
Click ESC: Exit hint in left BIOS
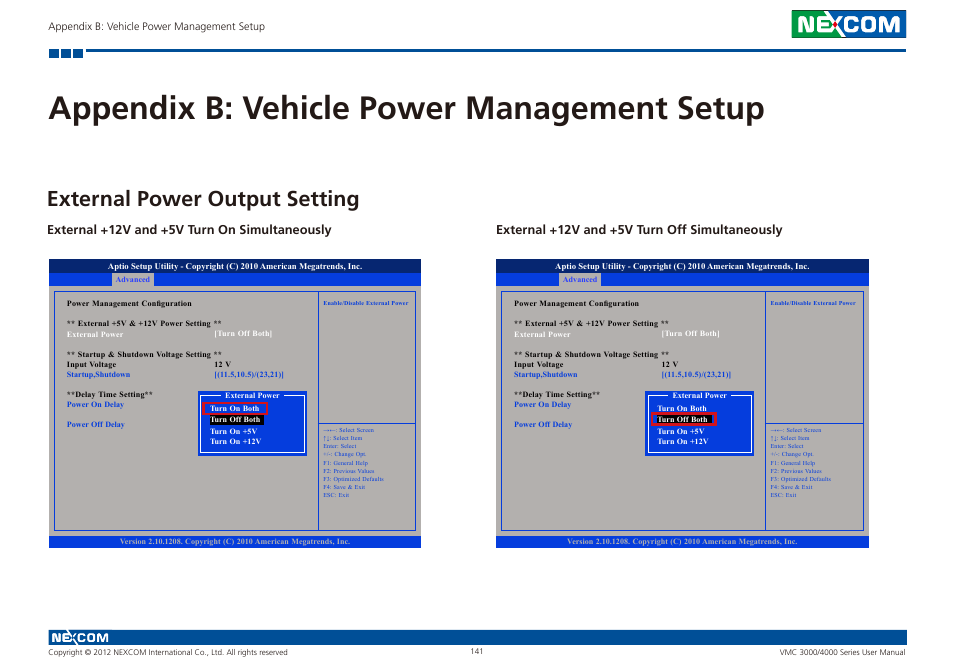pos(336,495)
